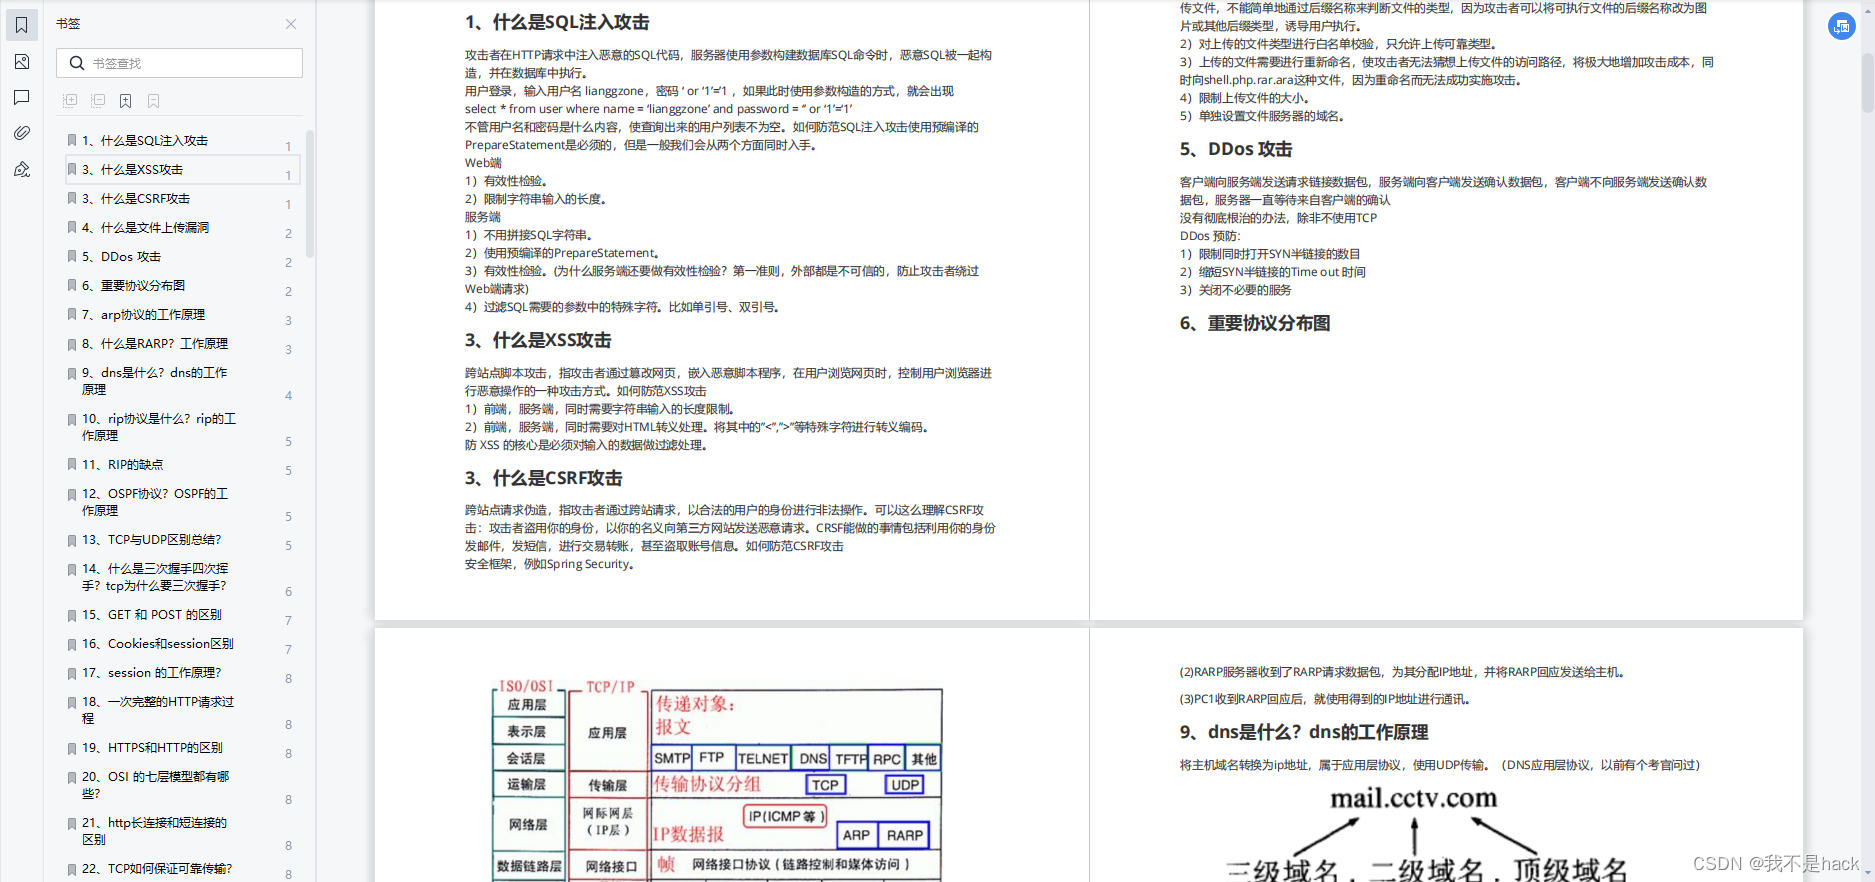Click the TCP box in protocol diagram

(x=825, y=785)
